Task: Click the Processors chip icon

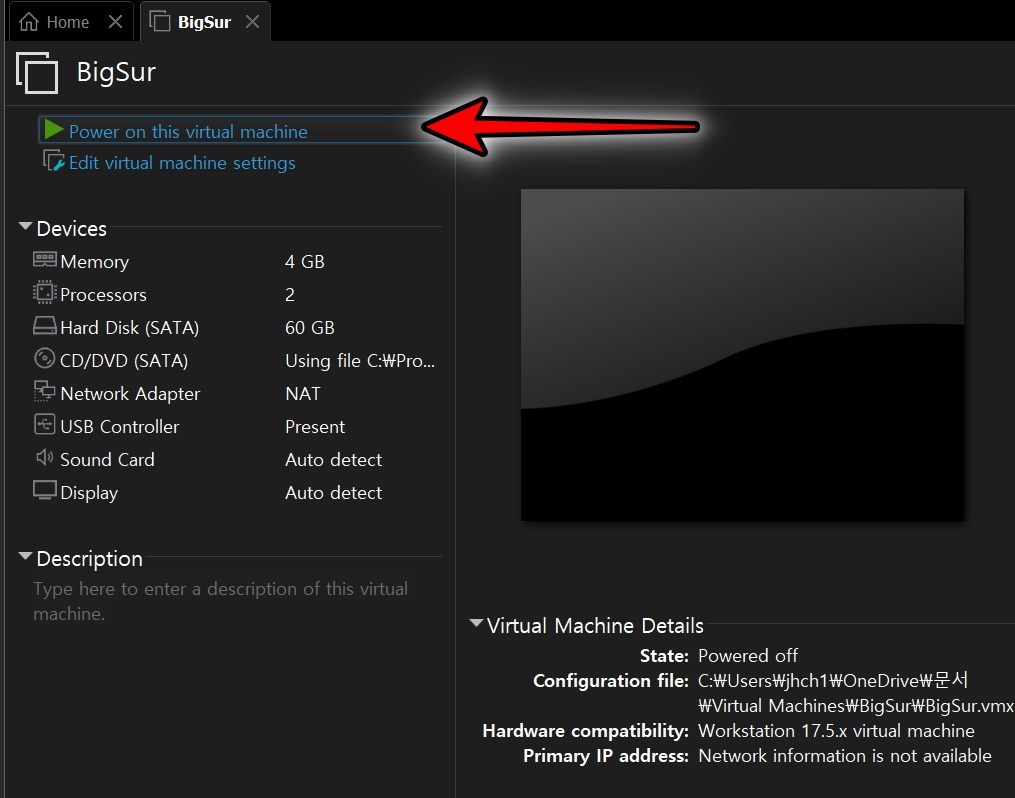Action: pyautogui.click(x=45, y=293)
